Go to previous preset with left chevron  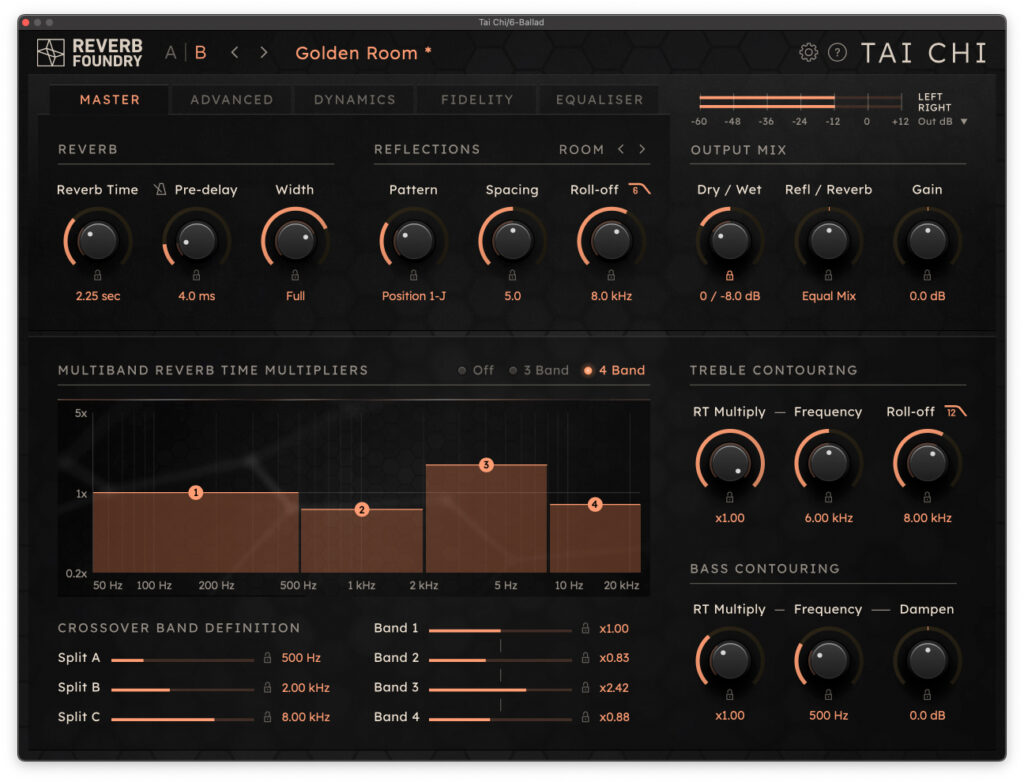pos(234,52)
